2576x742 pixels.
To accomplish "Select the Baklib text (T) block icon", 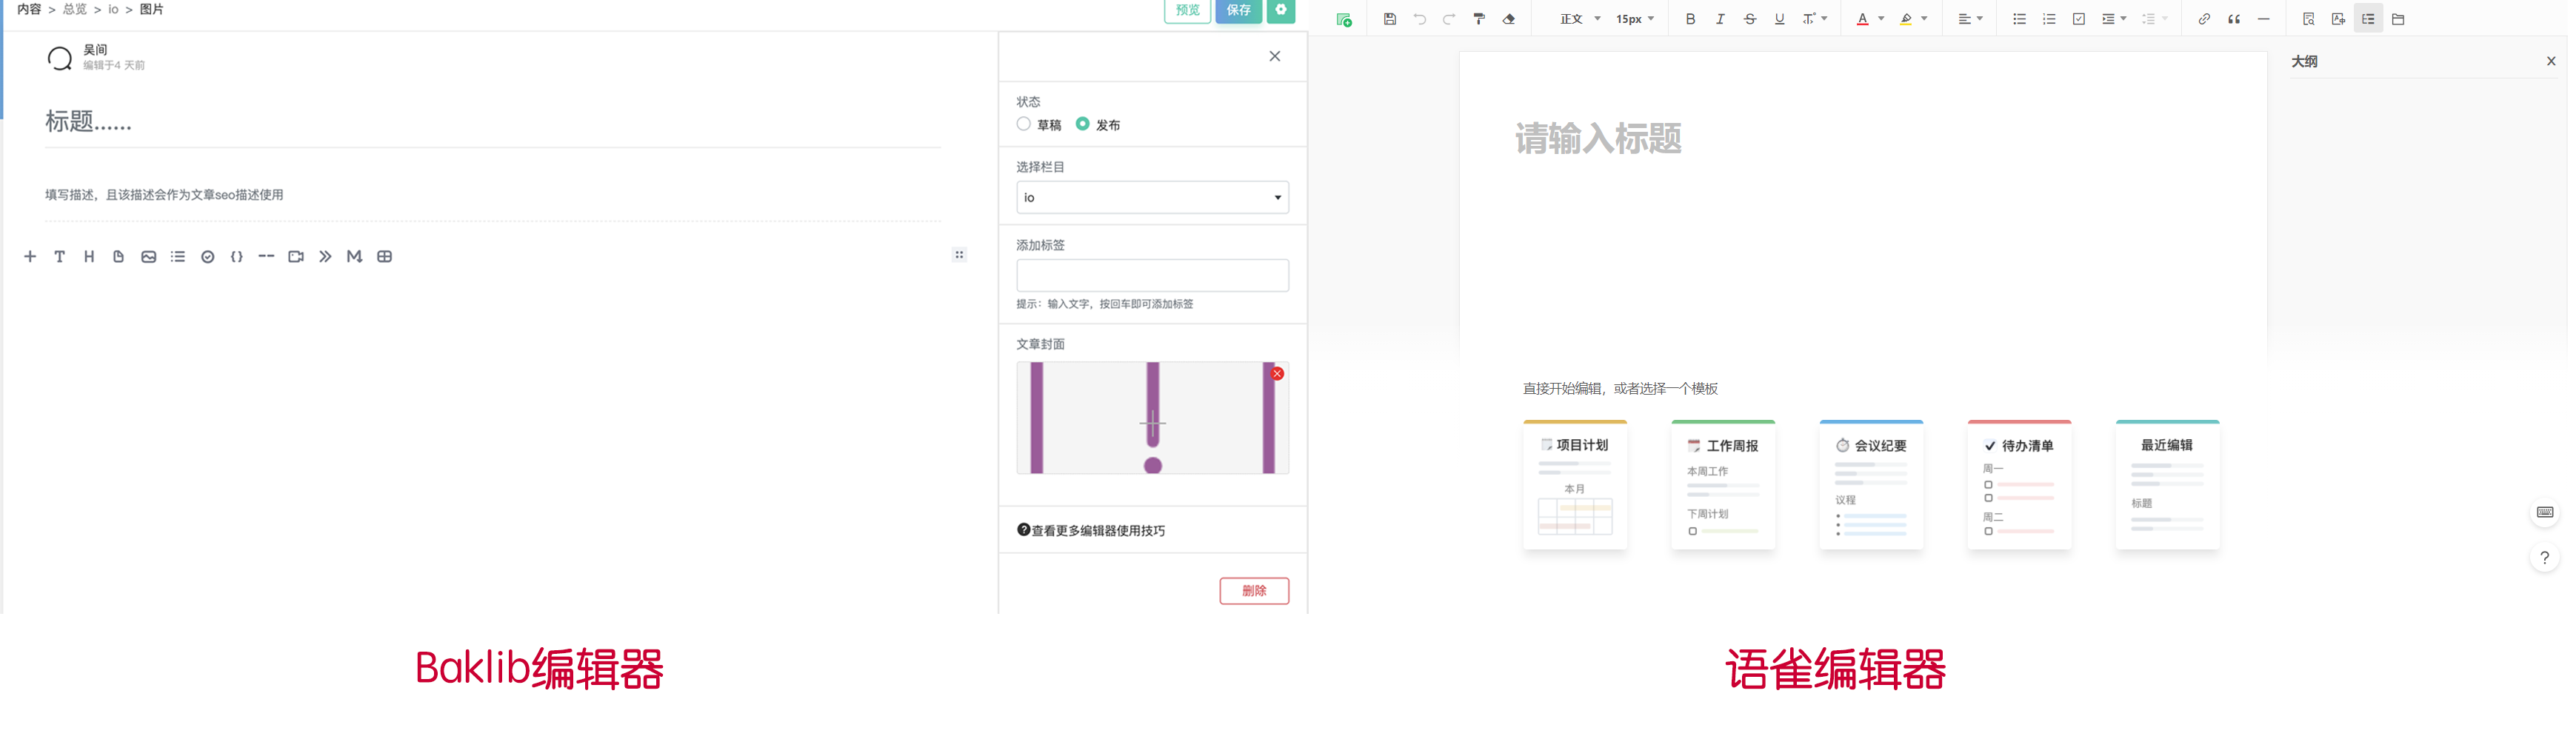I will pyautogui.click(x=60, y=257).
